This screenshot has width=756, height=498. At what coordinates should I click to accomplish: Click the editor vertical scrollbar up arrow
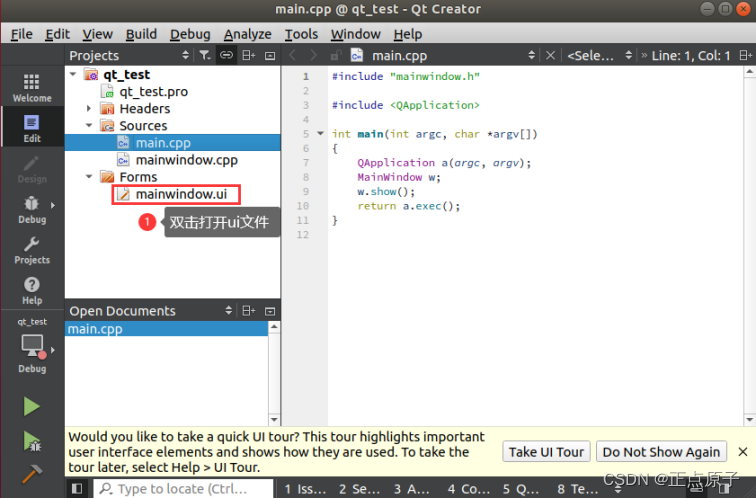pos(750,72)
